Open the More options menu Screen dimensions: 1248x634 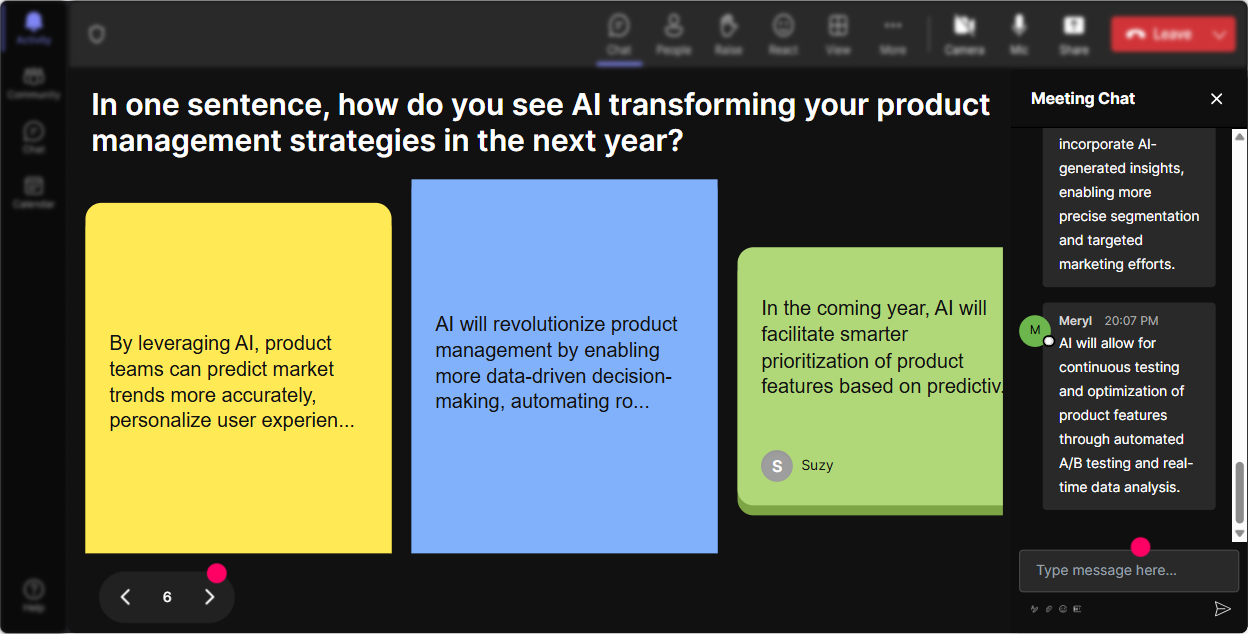(893, 34)
